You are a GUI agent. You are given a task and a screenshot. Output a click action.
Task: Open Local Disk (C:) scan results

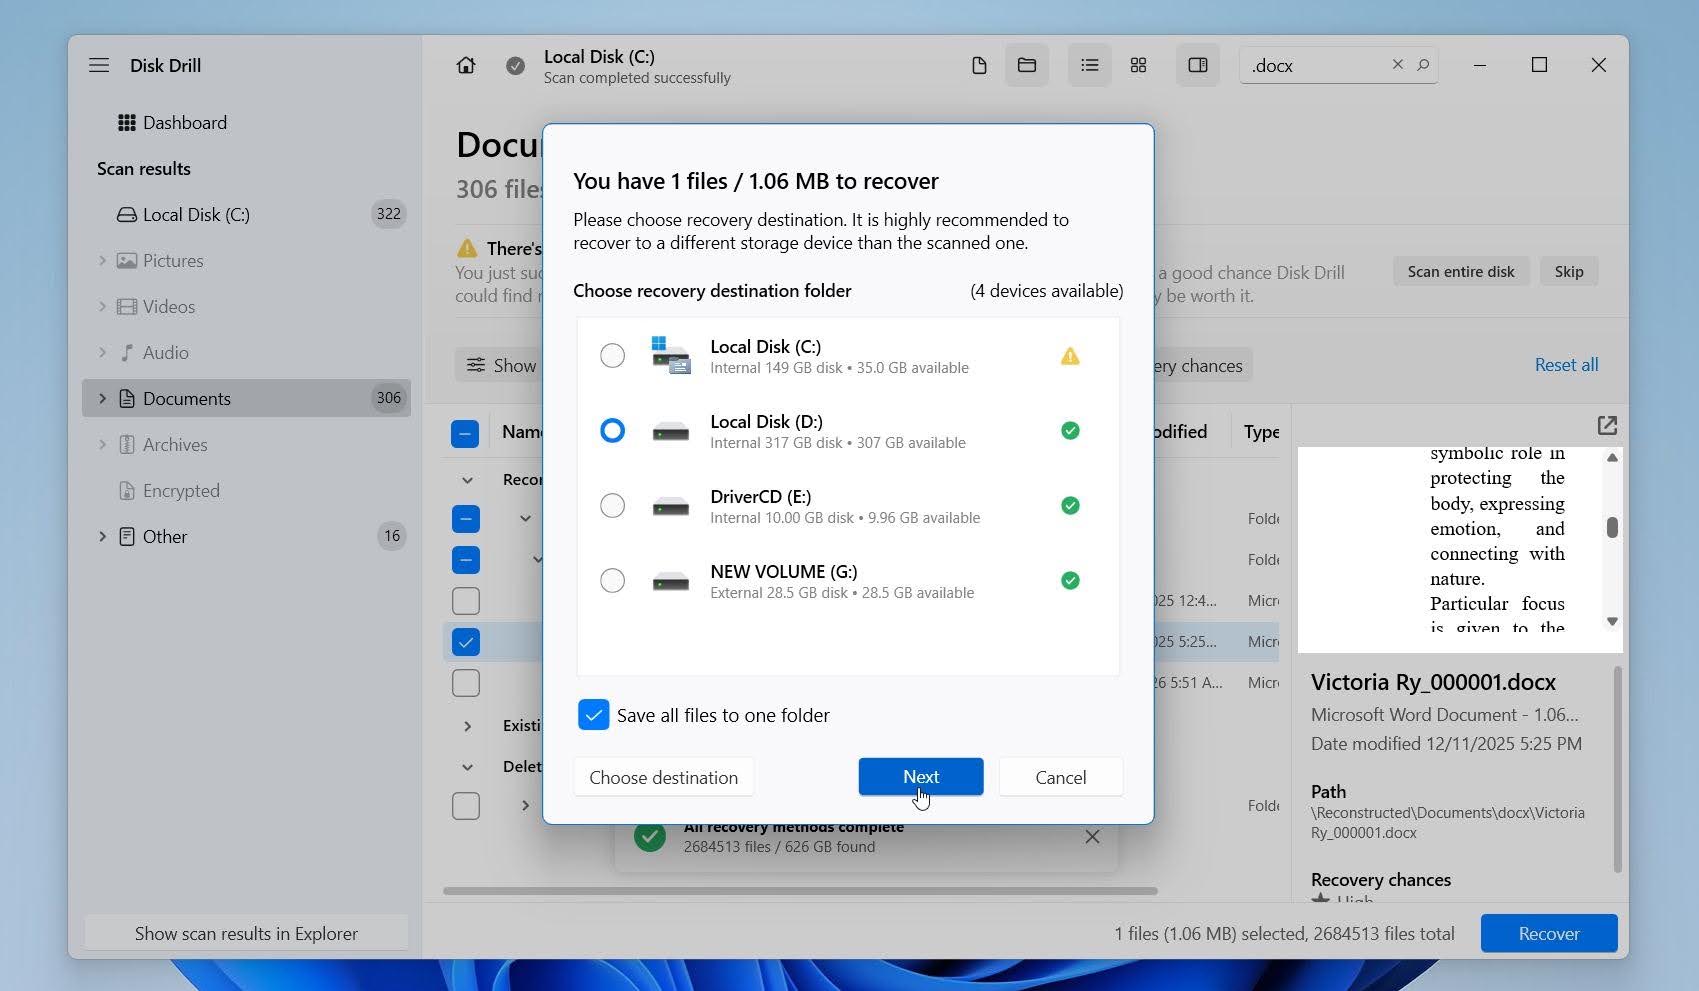[246, 214]
